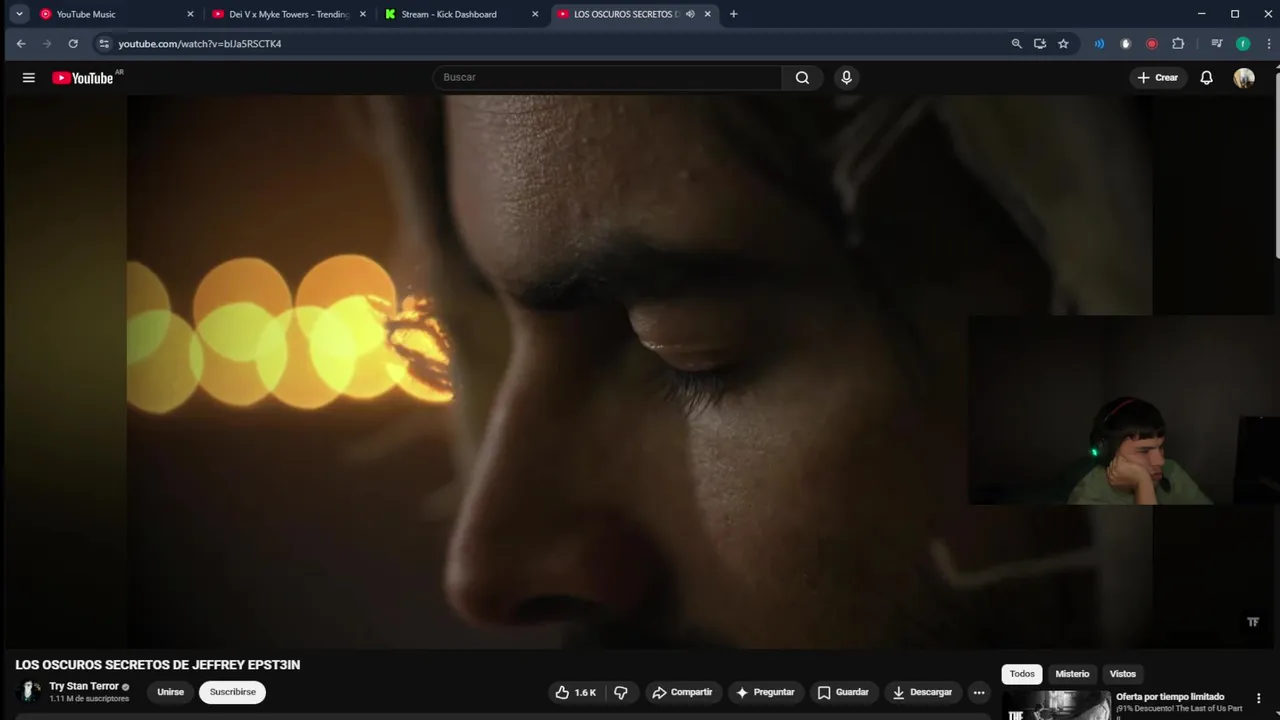Screen dimensions: 1280x720
Task: Click the Compartir button
Action: click(x=682, y=692)
